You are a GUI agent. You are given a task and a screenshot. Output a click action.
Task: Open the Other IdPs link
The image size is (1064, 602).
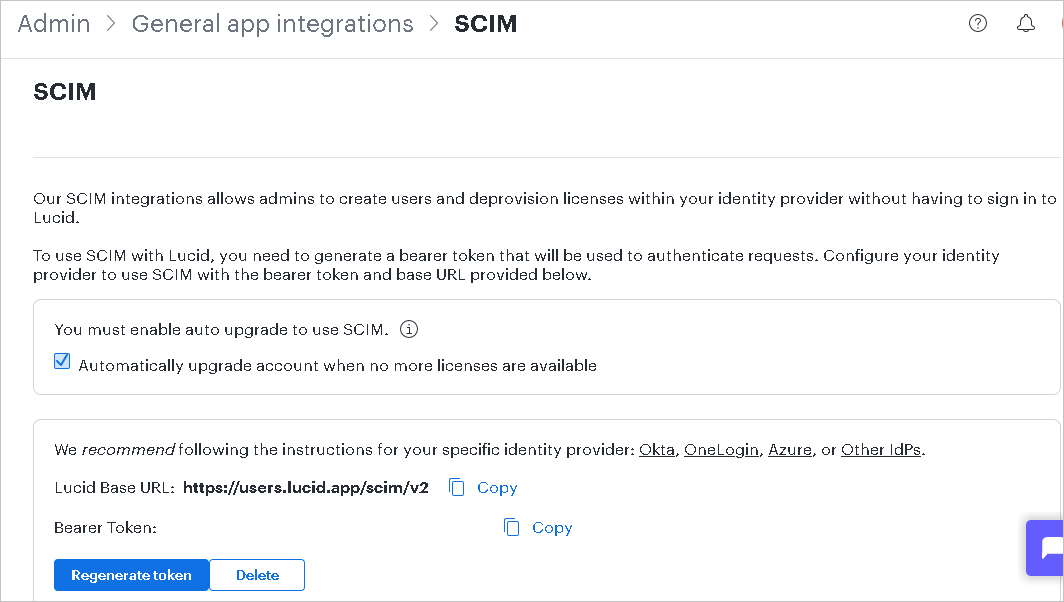point(881,450)
